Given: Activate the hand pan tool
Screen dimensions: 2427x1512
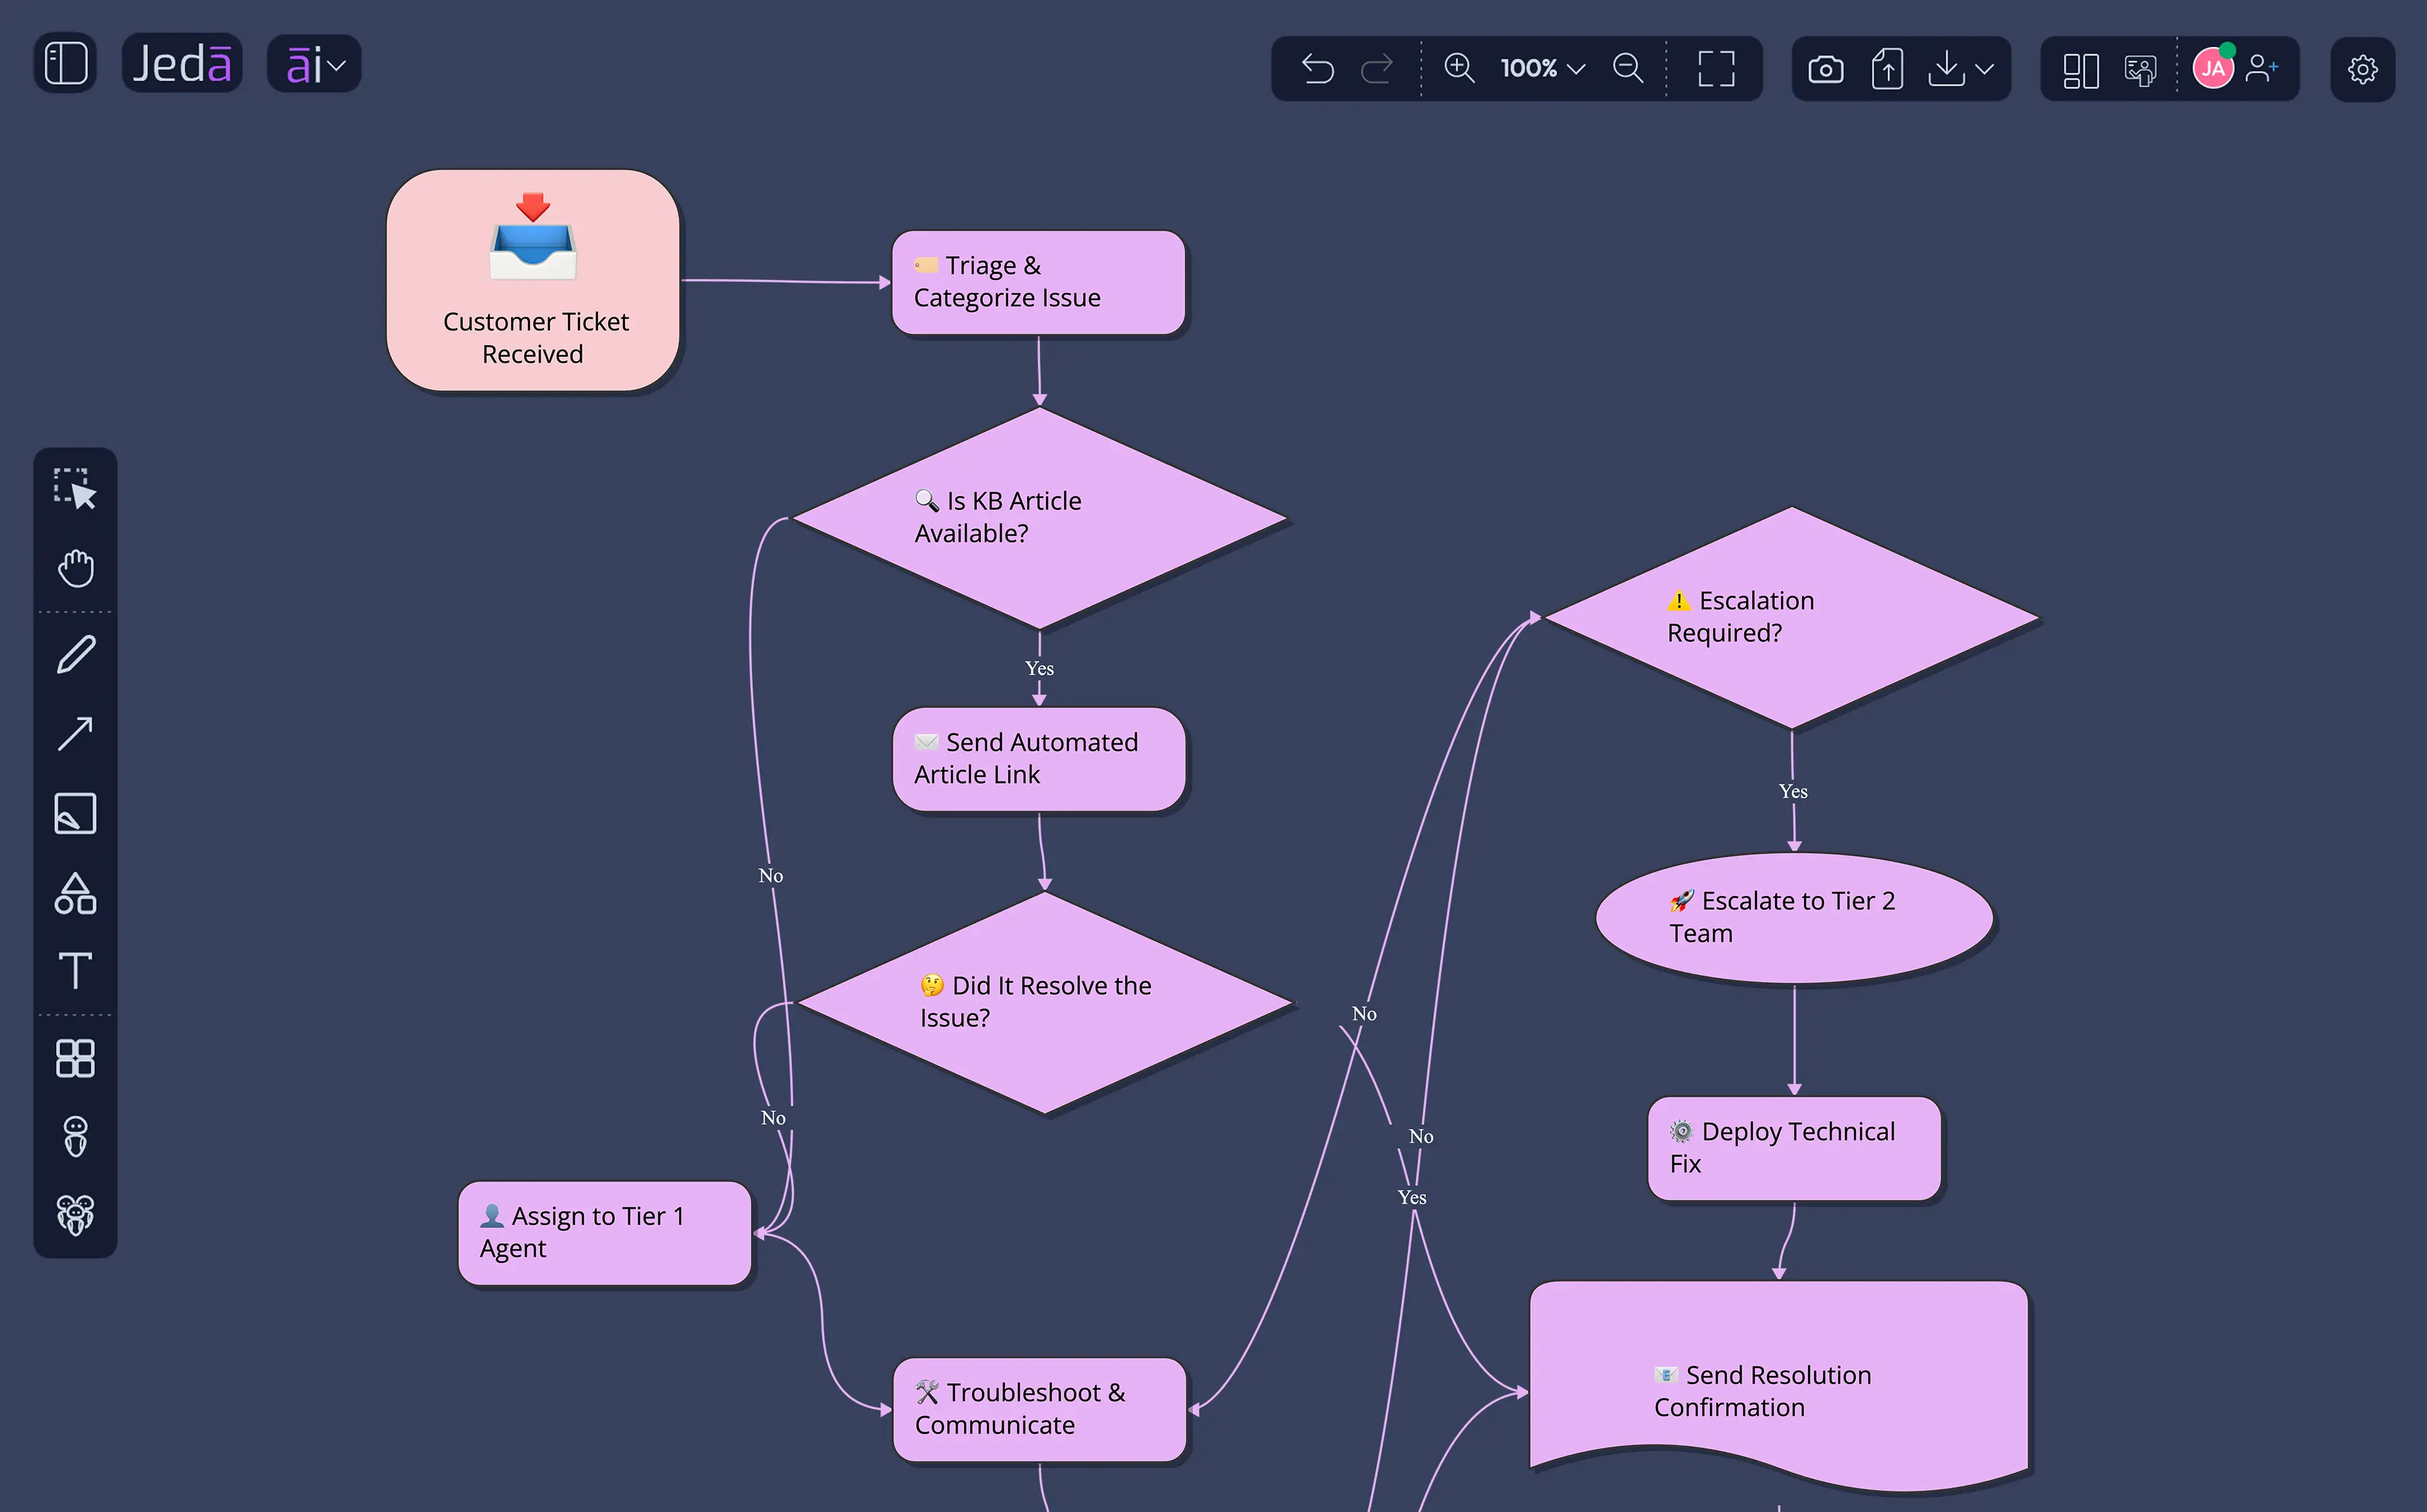Looking at the screenshot, I should click(x=75, y=568).
